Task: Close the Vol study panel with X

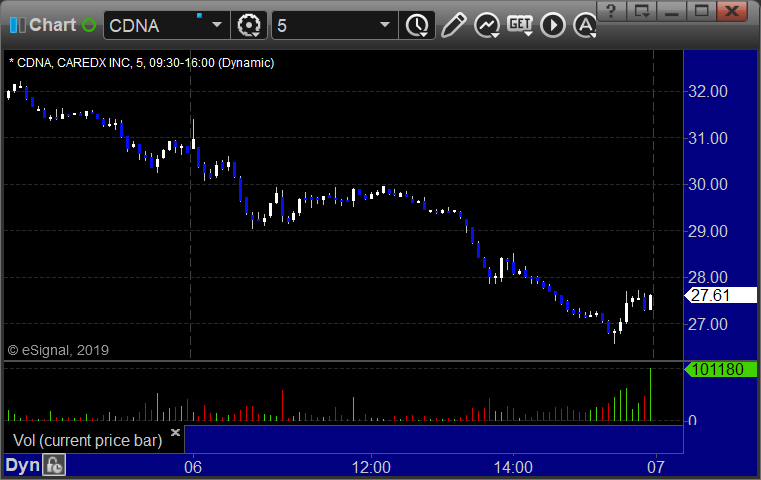Action: (x=175, y=432)
